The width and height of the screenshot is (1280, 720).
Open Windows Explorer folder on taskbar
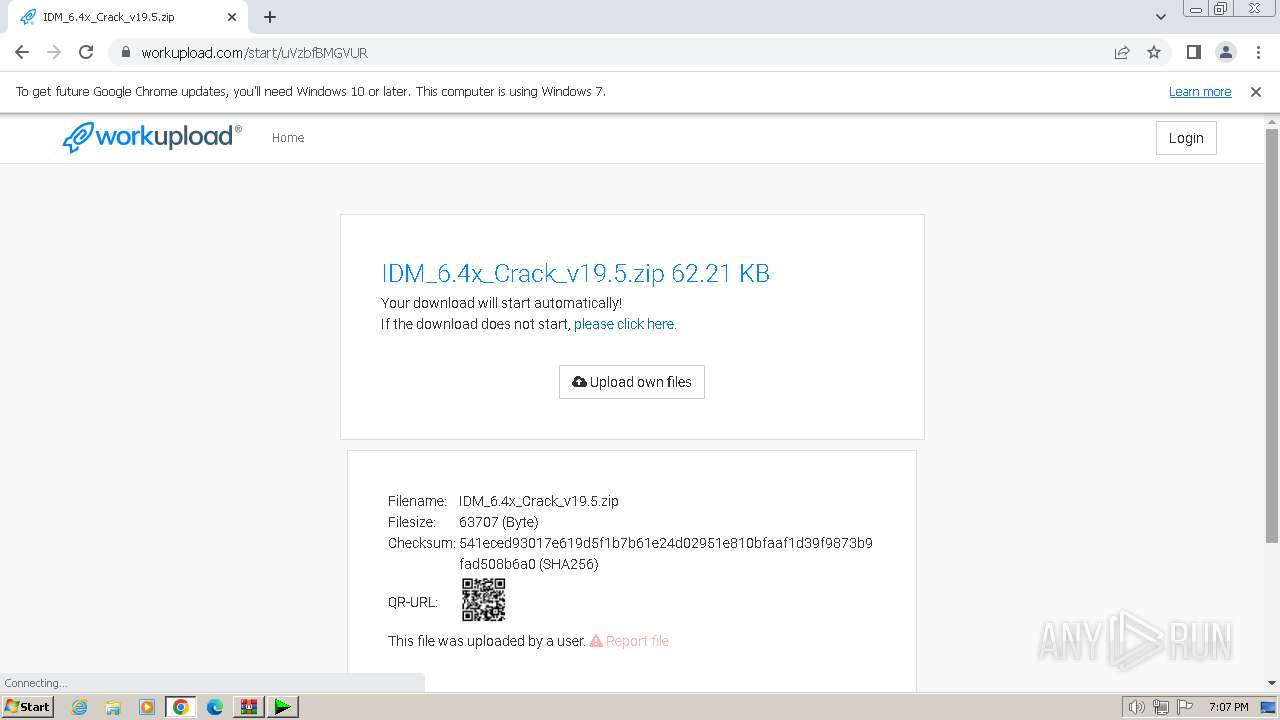(x=113, y=707)
